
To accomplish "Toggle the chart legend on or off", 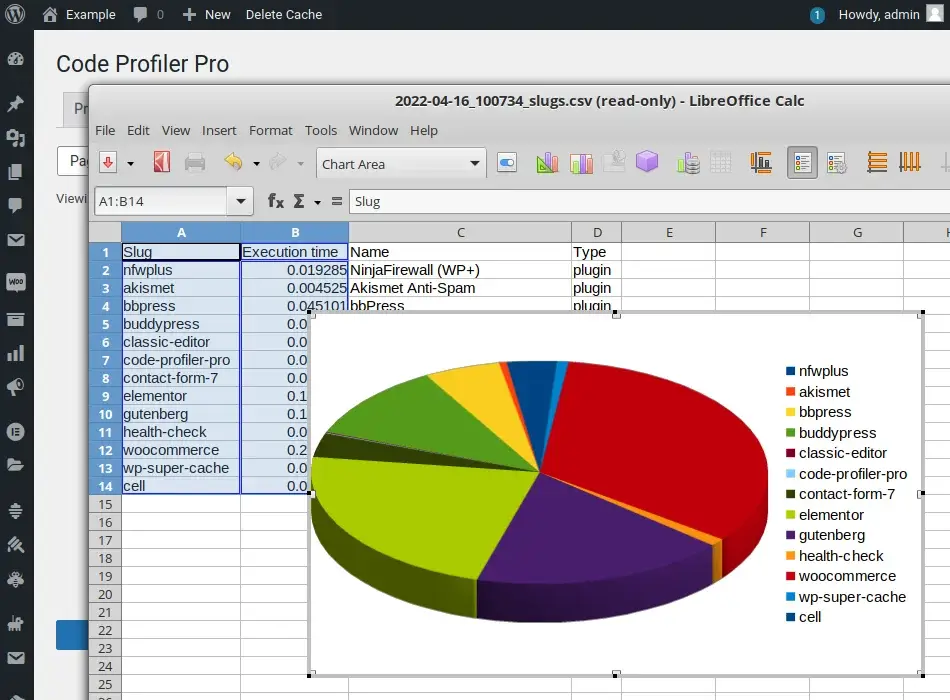I will point(803,162).
